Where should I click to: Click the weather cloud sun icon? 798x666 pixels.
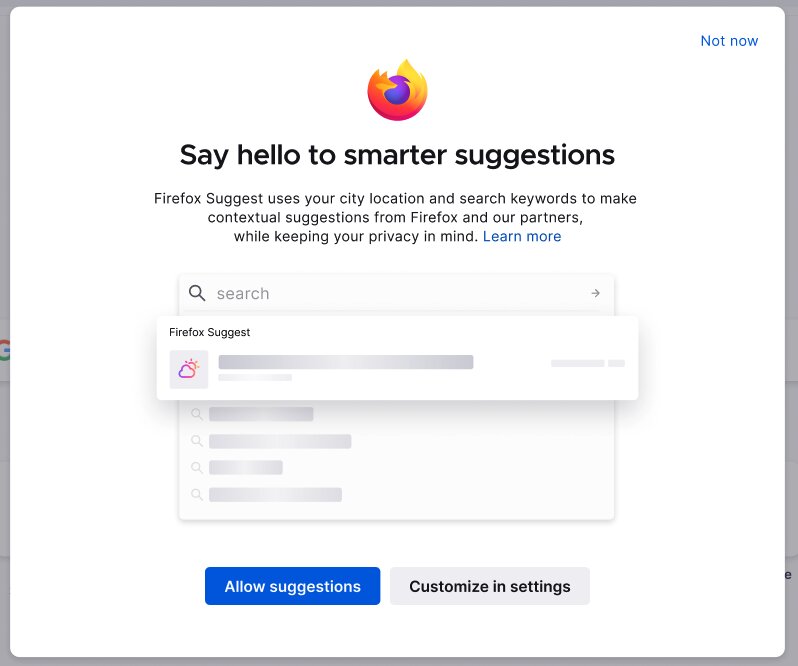point(189,369)
